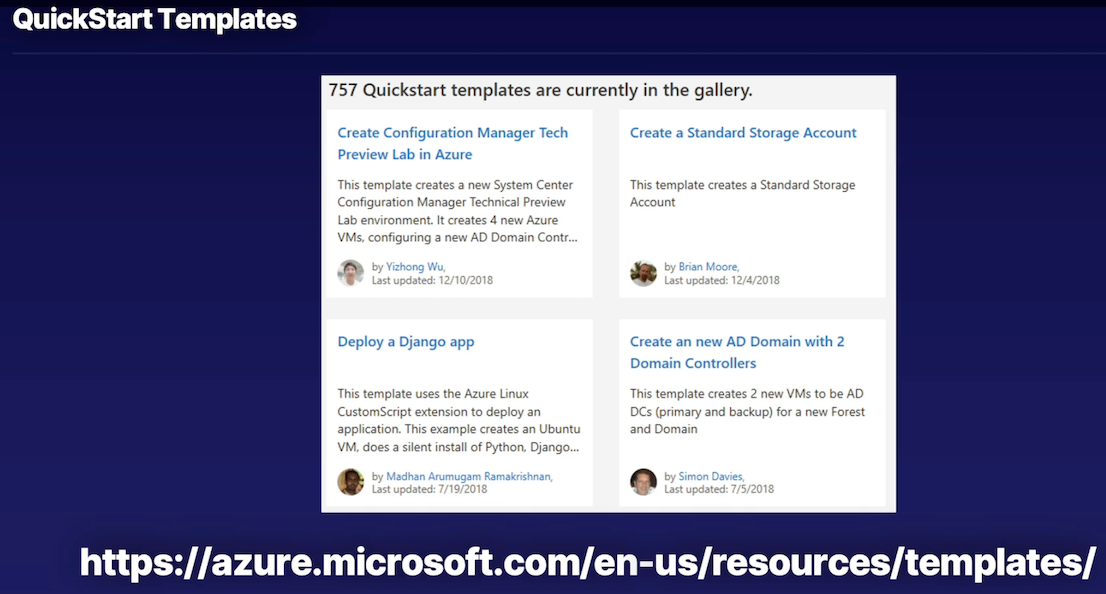Visit author Brian Moore's name link
Screen dimensions: 1106x594
click(708, 267)
